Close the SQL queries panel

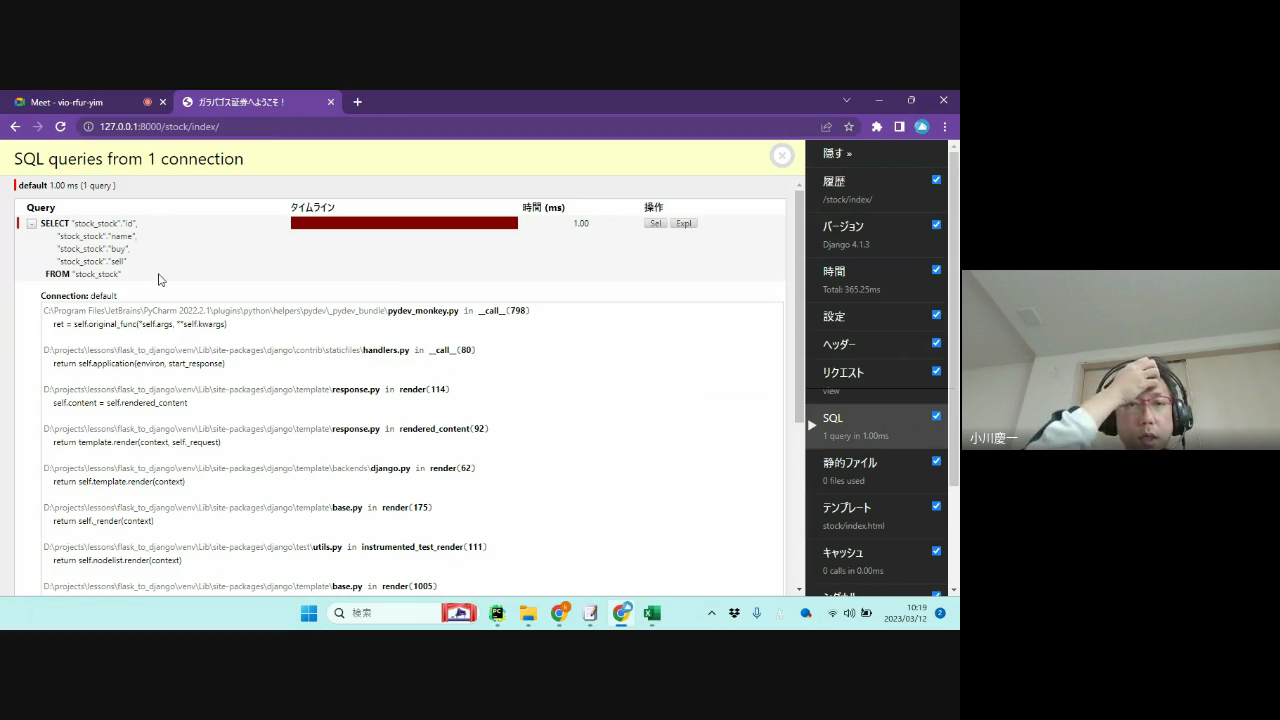click(782, 155)
